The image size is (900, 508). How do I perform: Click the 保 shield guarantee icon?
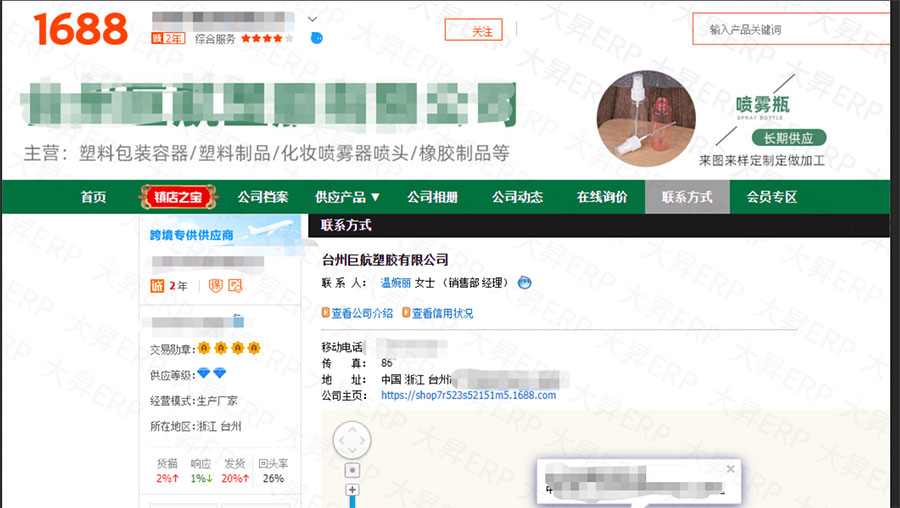click(x=215, y=286)
